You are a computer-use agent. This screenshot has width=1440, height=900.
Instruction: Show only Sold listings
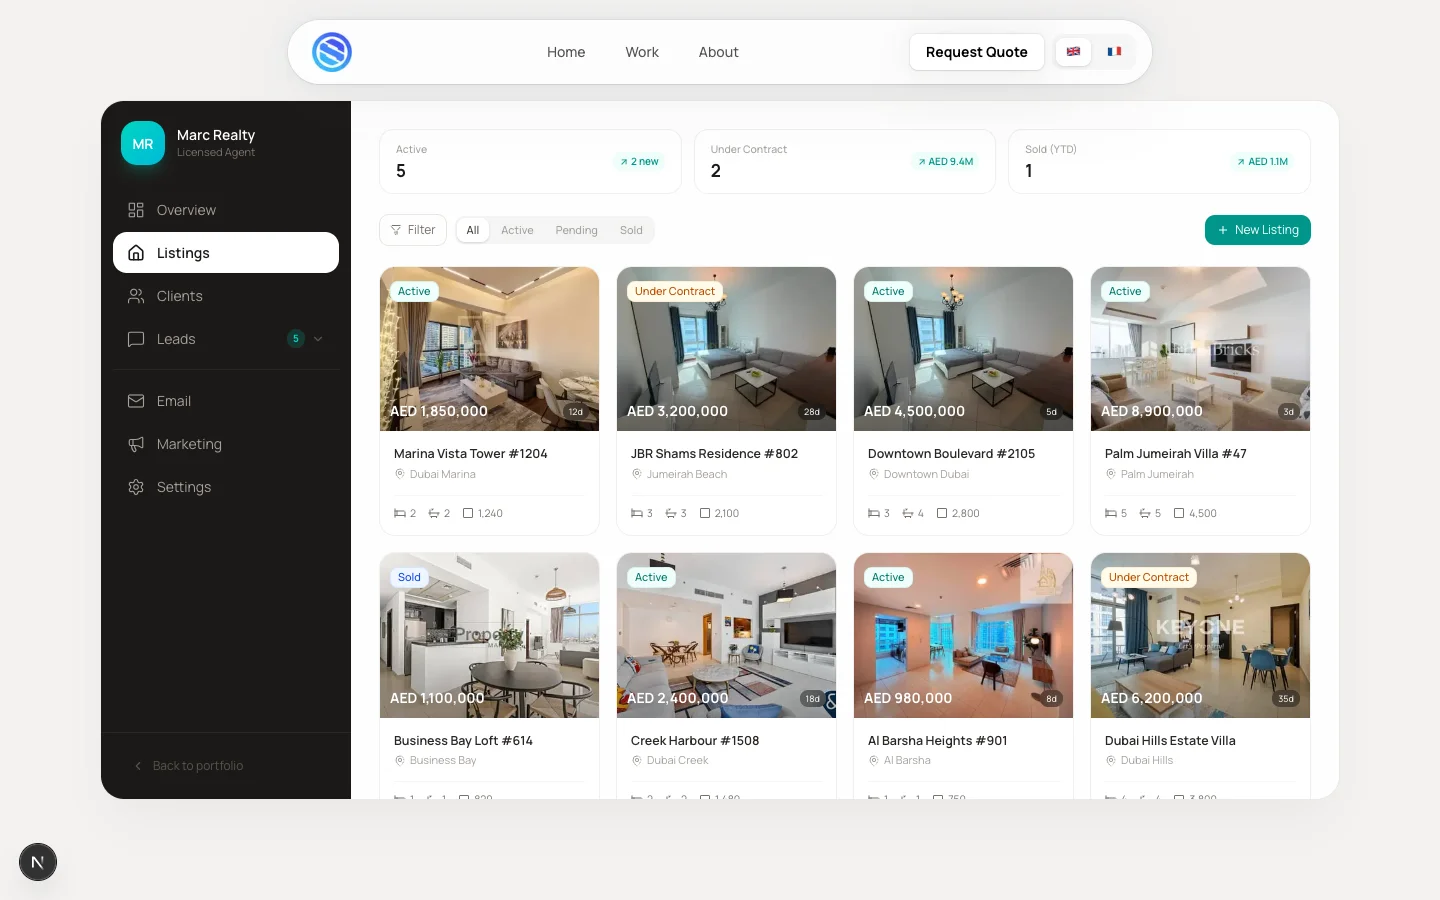631,230
